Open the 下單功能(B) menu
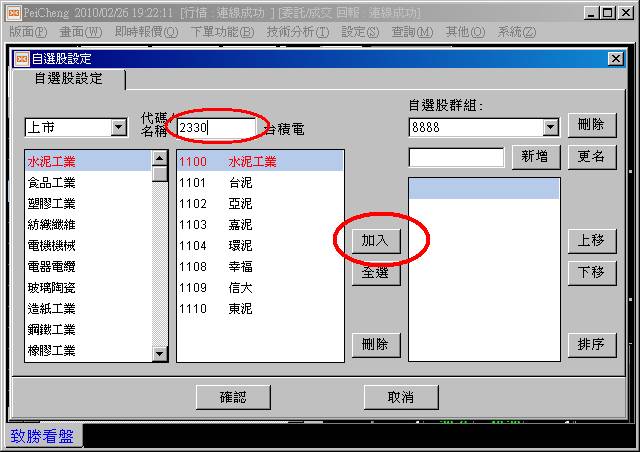Image resolution: width=640 pixels, height=452 pixels. coord(222,32)
